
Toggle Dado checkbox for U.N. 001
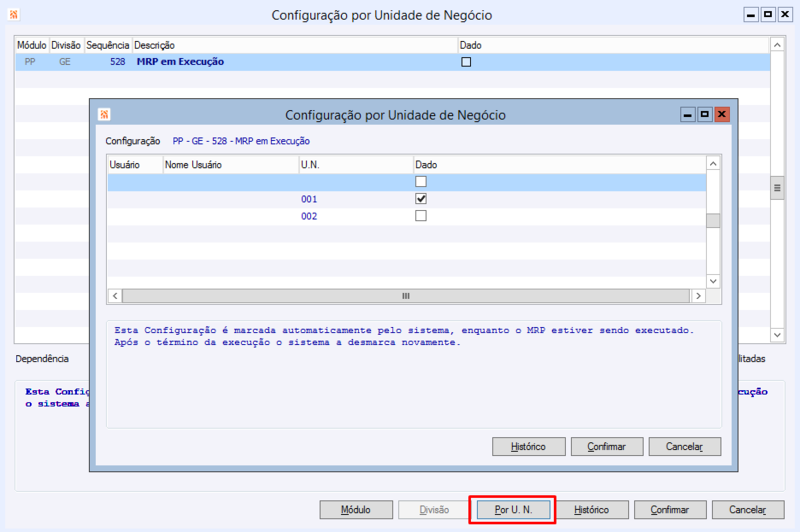[x=421, y=199]
